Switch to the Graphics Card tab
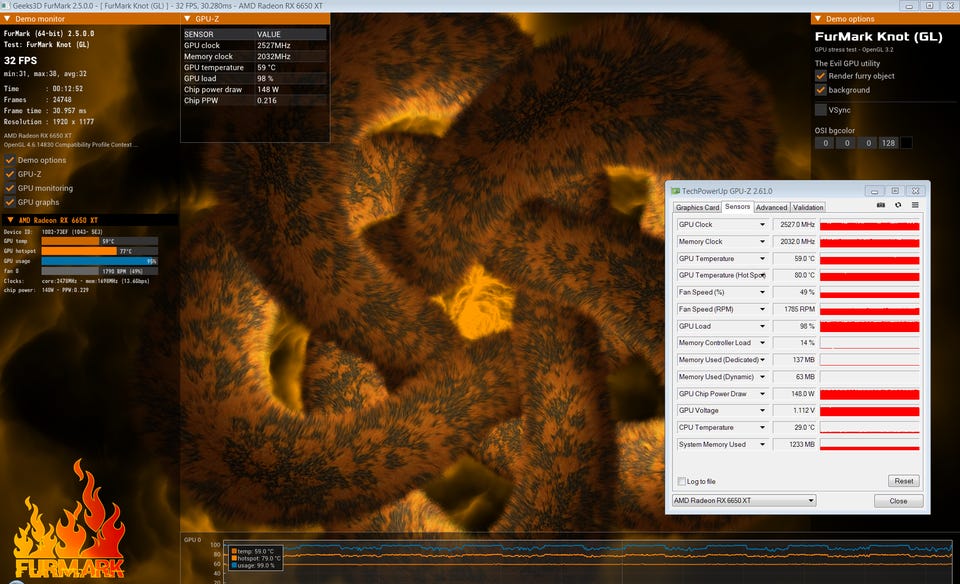 (x=697, y=208)
